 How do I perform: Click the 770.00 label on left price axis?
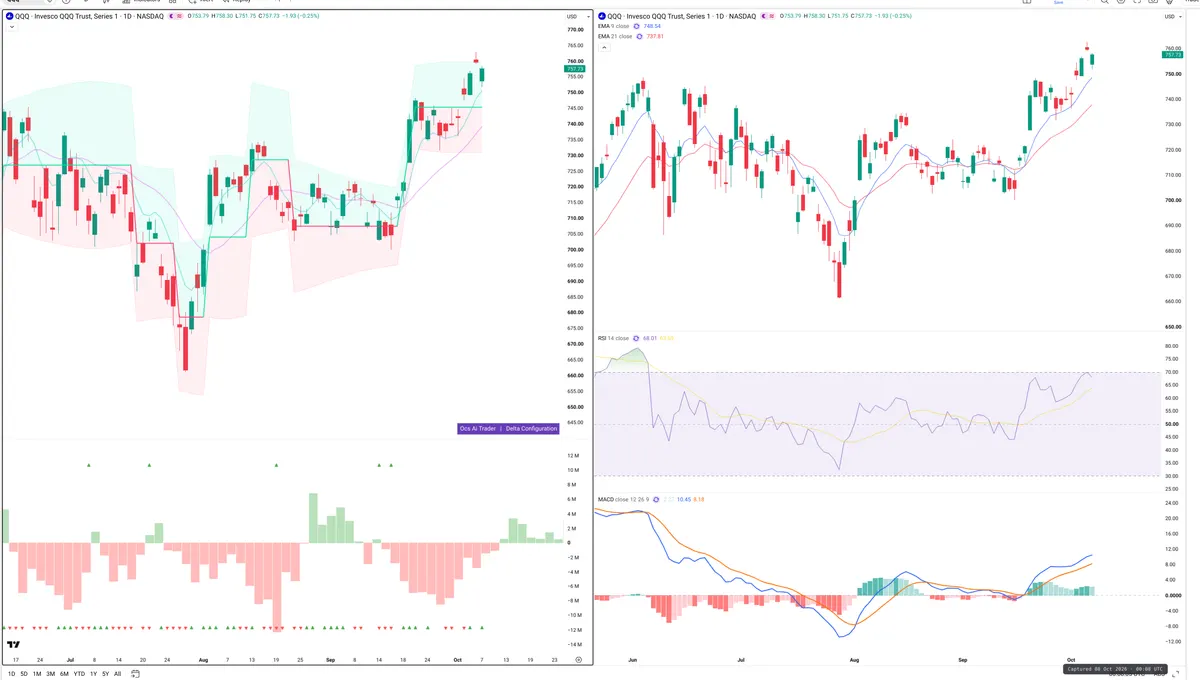coord(575,30)
